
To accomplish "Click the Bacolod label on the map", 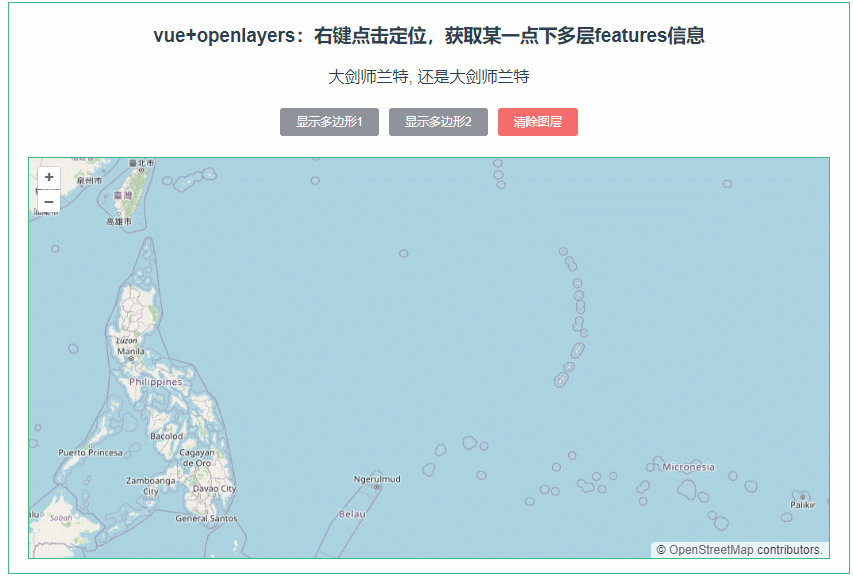I will tap(164, 437).
